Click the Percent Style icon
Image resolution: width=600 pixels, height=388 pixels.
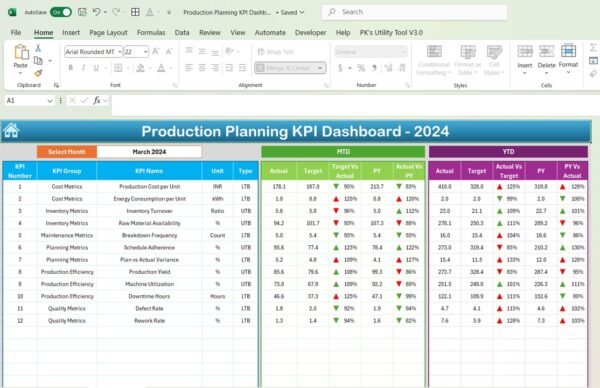(361, 68)
